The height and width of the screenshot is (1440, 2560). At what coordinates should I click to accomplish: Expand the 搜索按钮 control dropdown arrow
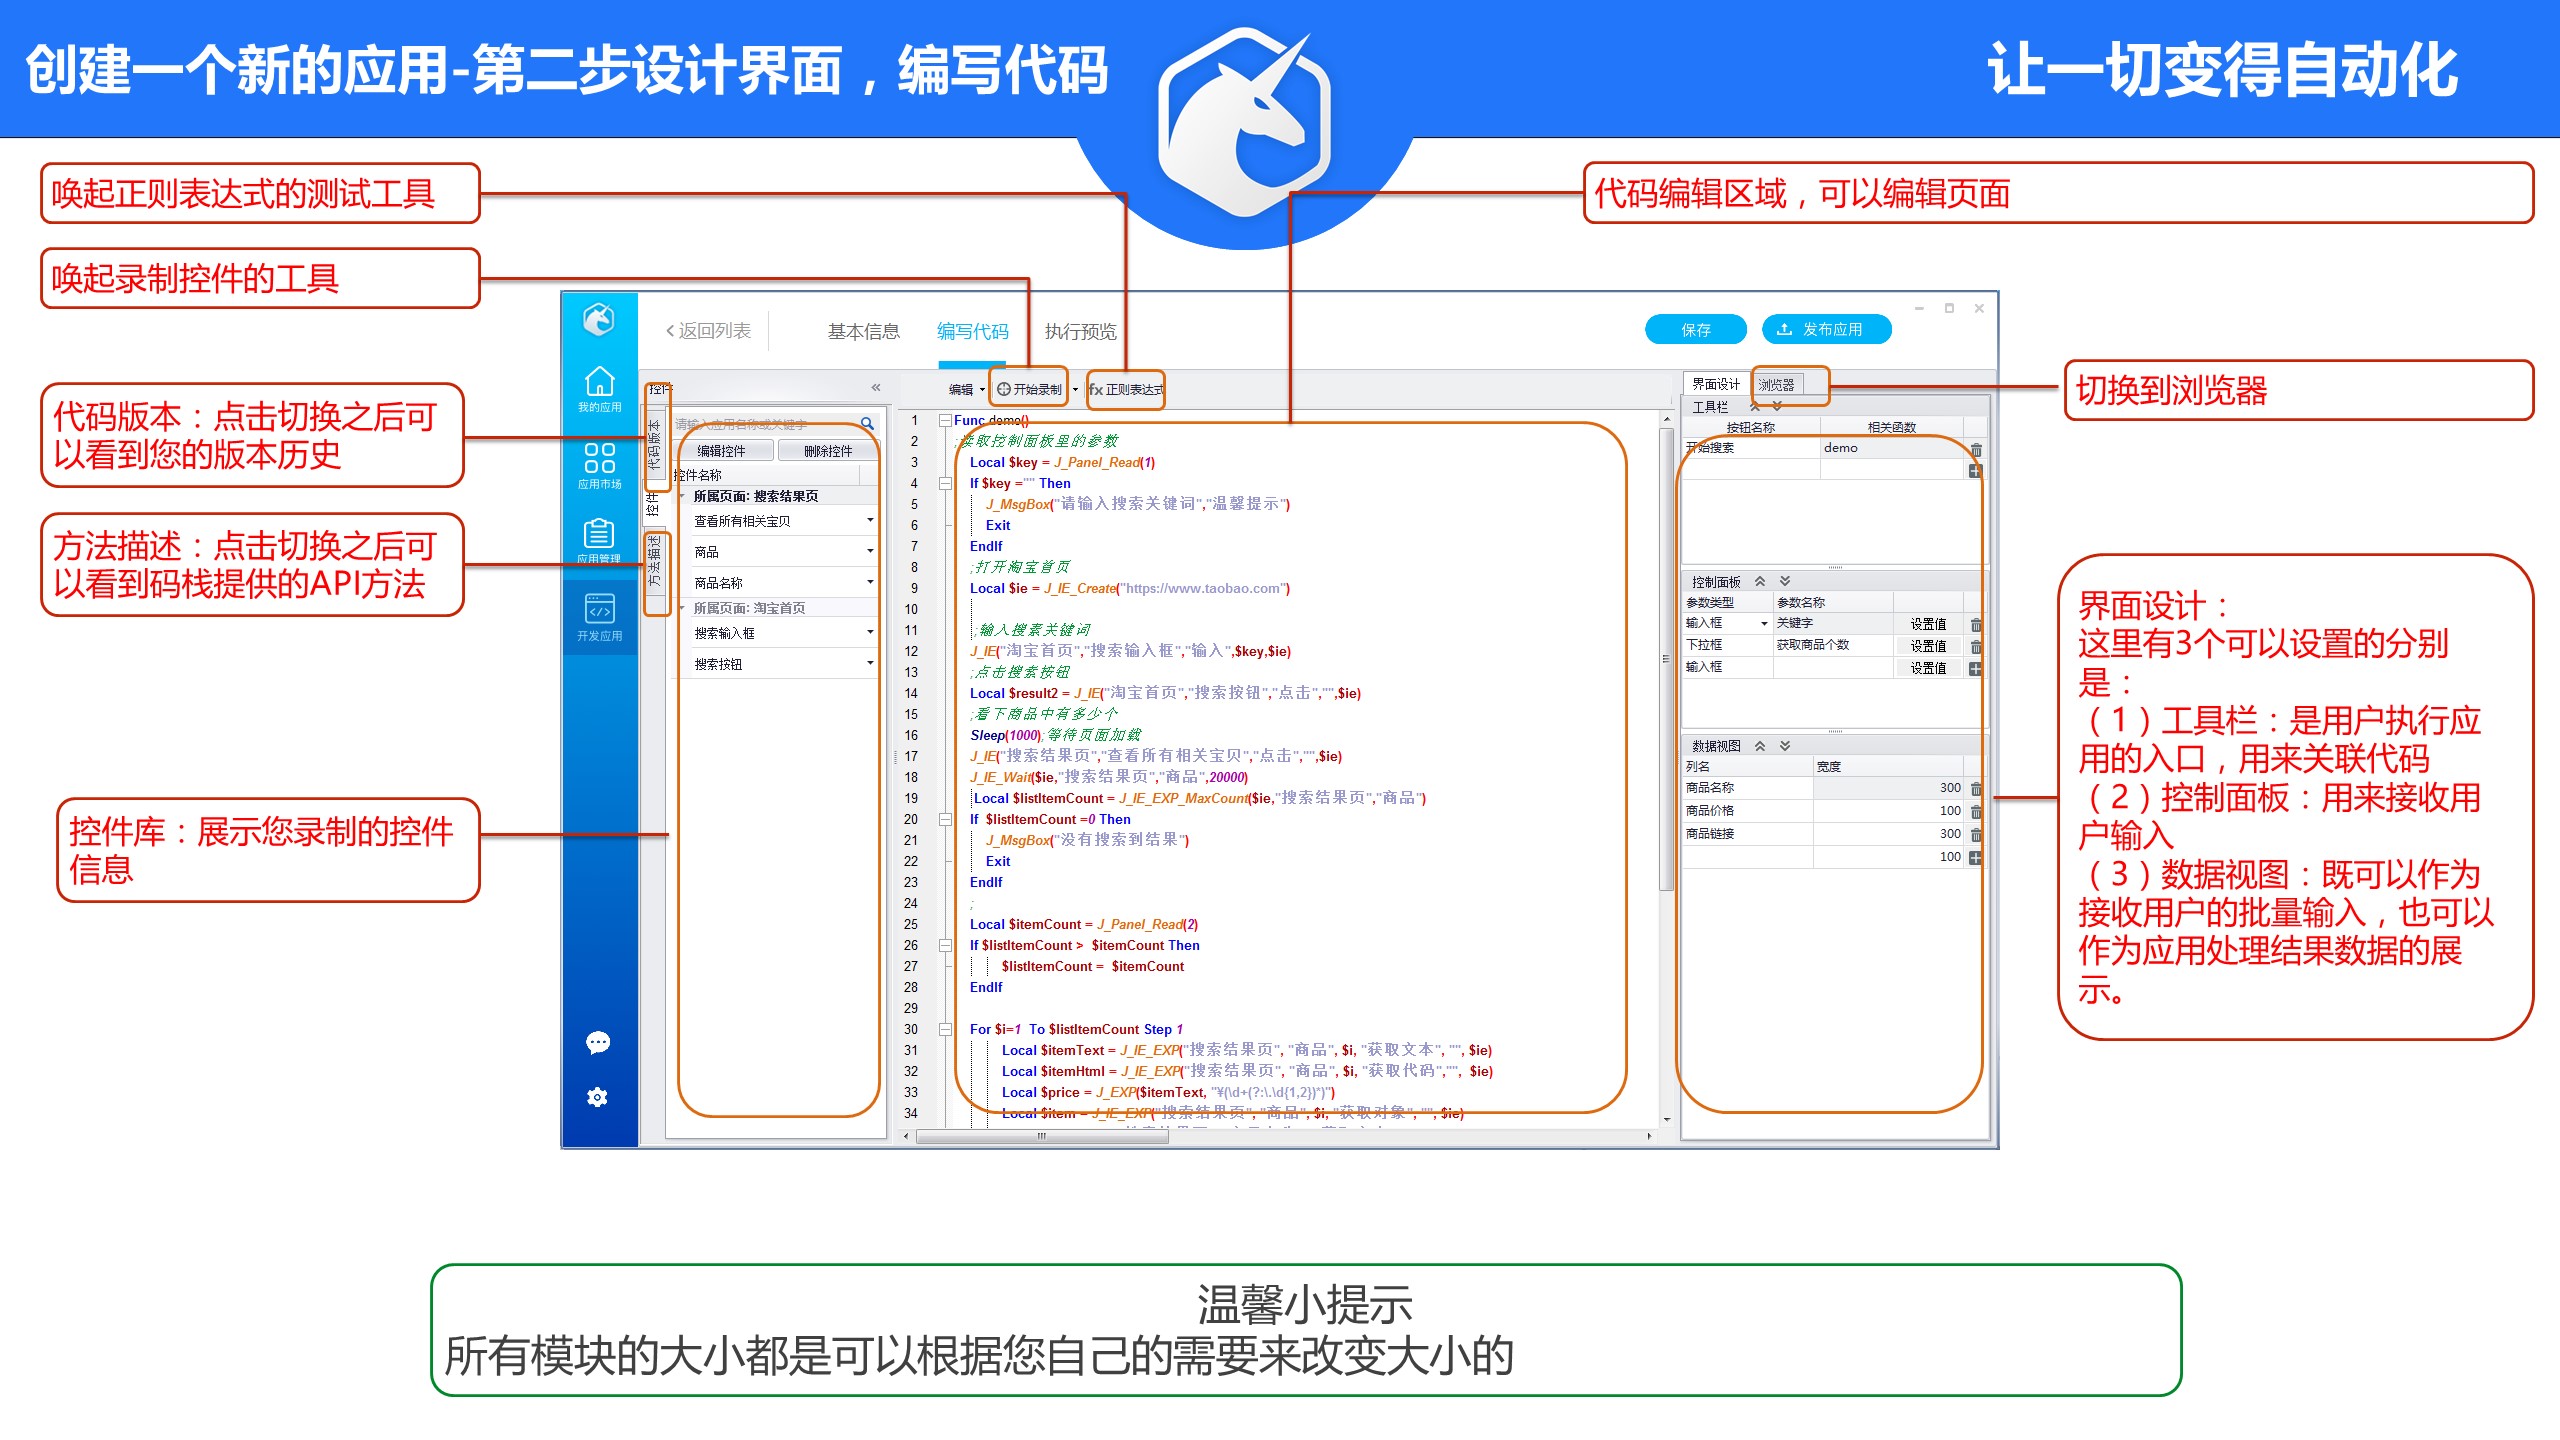pyautogui.click(x=870, y=663)
